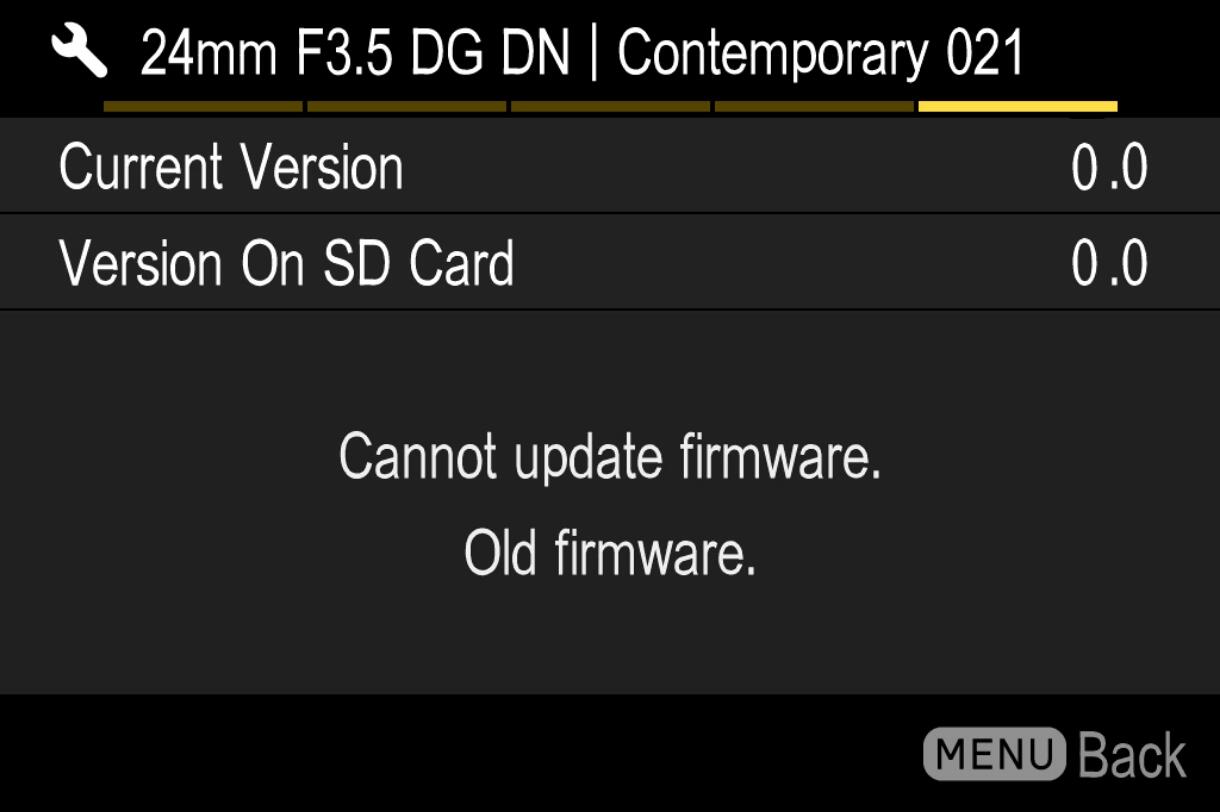The height and width of the screenshot is (812, 1220).
Task: Open the Current Version row
Action: pos(610,166)
